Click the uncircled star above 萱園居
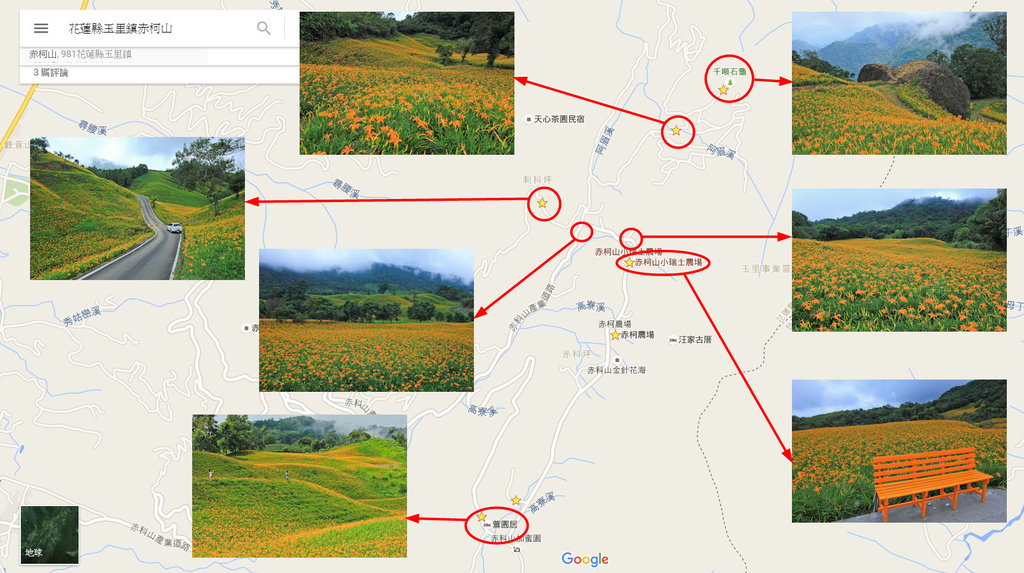1024x573 pixels. point(516,500)
